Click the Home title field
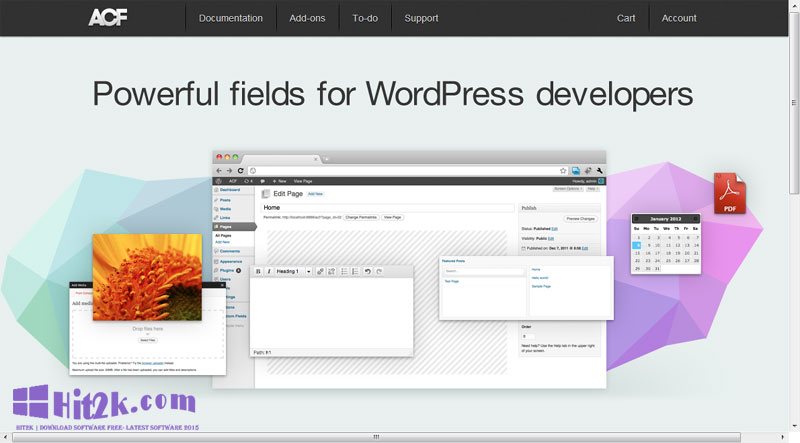Viewport: 800px width, 443px height. 387,208
